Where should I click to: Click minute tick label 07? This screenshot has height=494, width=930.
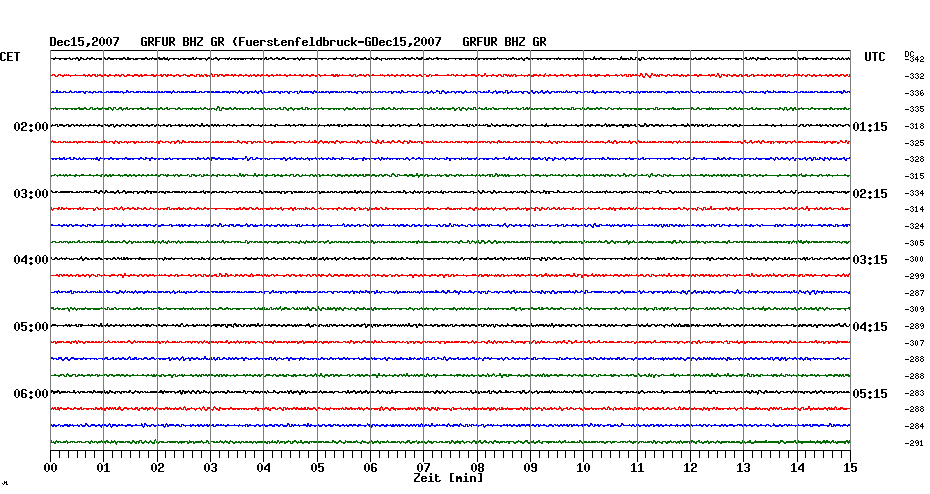point(423,468)
